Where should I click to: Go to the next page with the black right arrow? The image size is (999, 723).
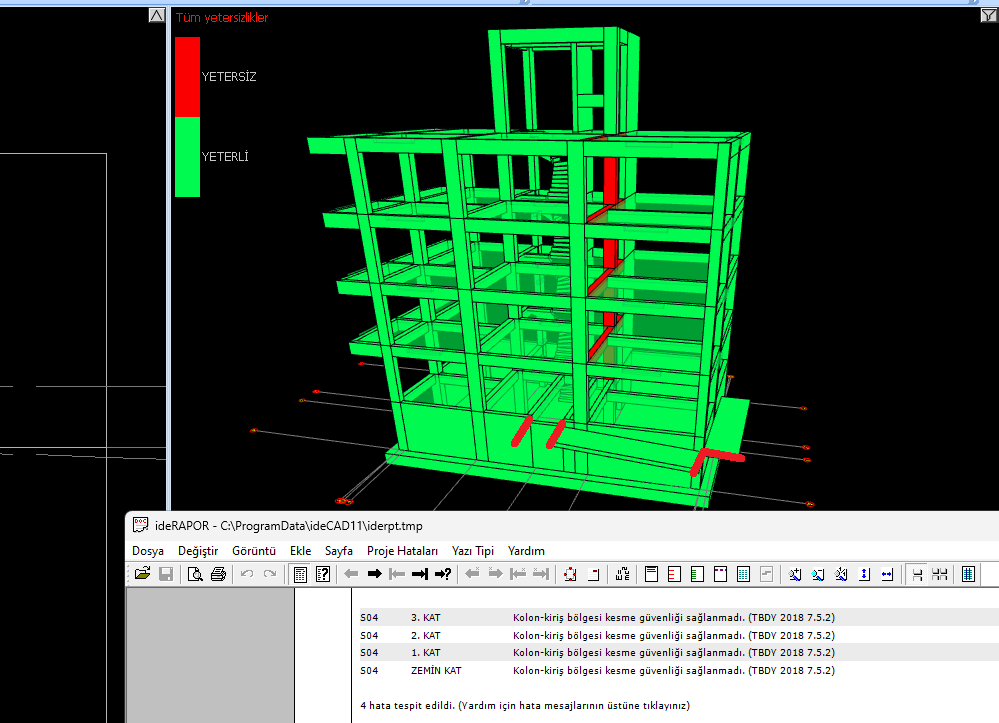pyautogui.click(x=374, y=574)
